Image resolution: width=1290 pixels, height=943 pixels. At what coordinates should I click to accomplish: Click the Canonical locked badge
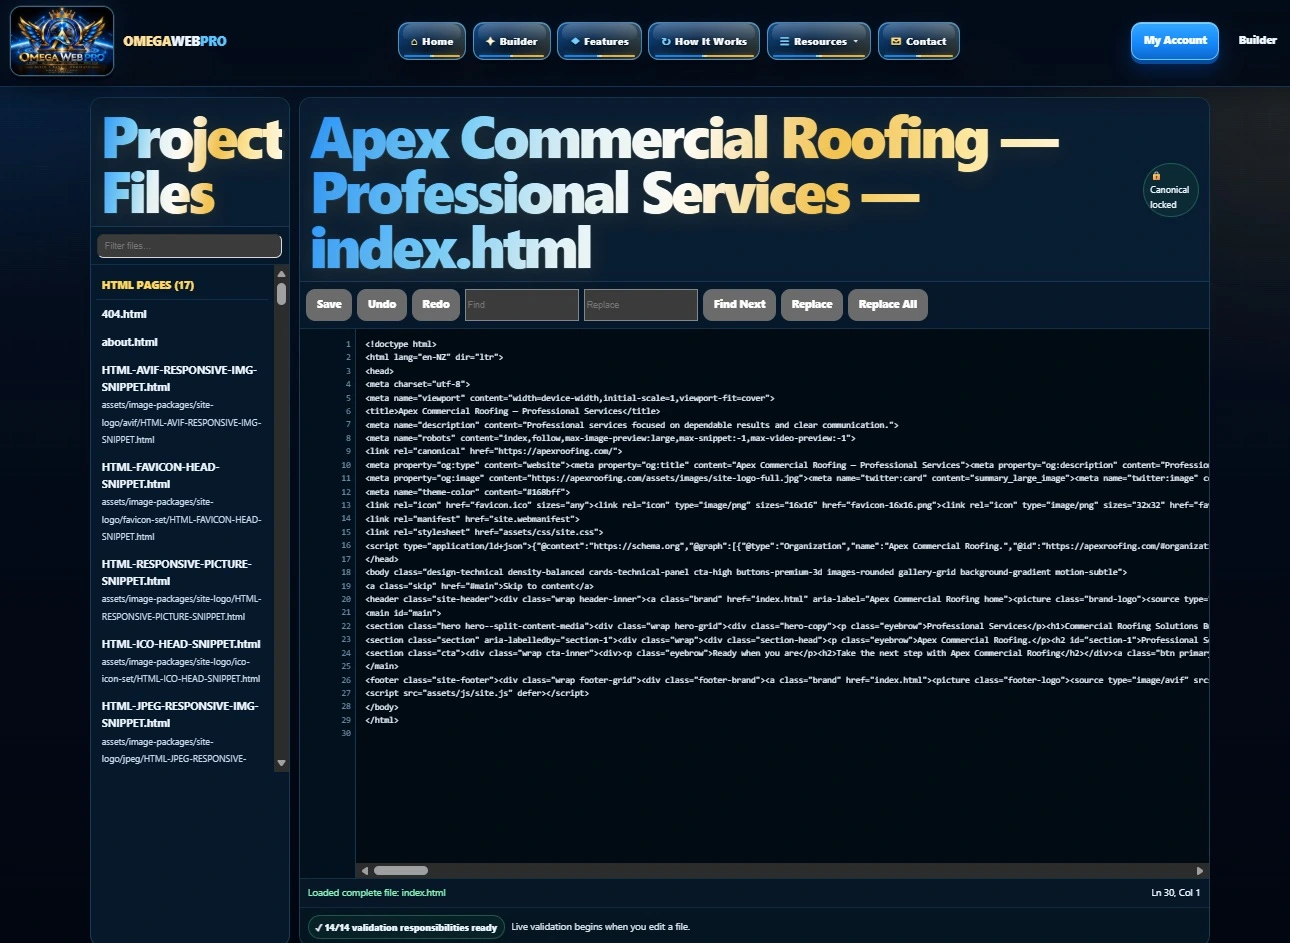pos(1170,190)
